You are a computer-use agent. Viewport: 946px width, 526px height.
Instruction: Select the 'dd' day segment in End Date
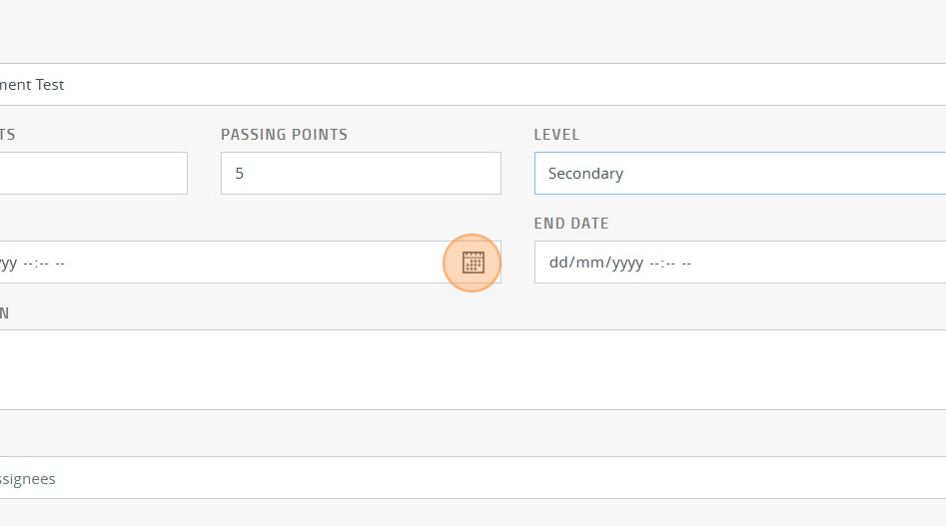[558, 263]
